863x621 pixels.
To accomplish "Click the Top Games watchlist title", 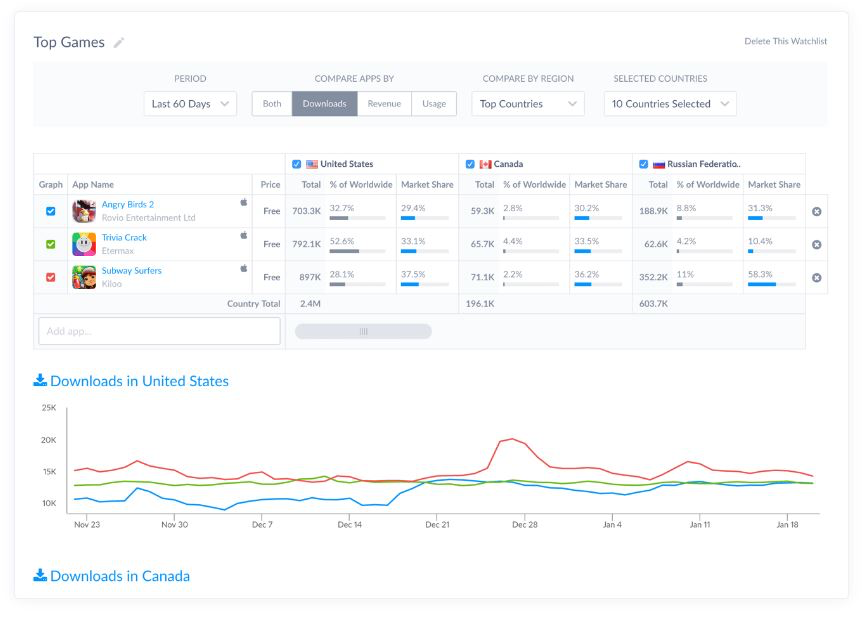I will point(69,42).
